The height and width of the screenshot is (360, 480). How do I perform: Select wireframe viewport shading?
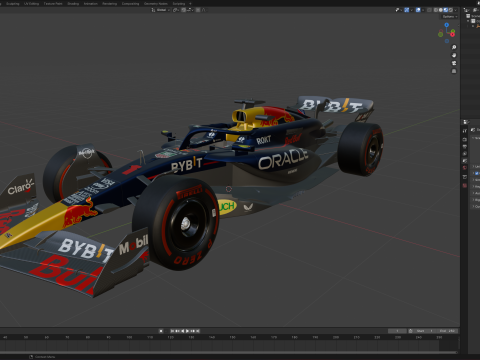436,10
